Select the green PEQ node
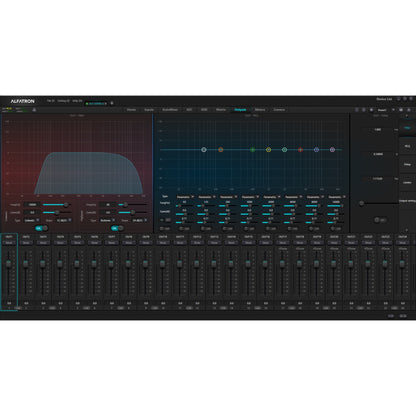The height and width of the screenshot is (416, 416). click(252, 150)
